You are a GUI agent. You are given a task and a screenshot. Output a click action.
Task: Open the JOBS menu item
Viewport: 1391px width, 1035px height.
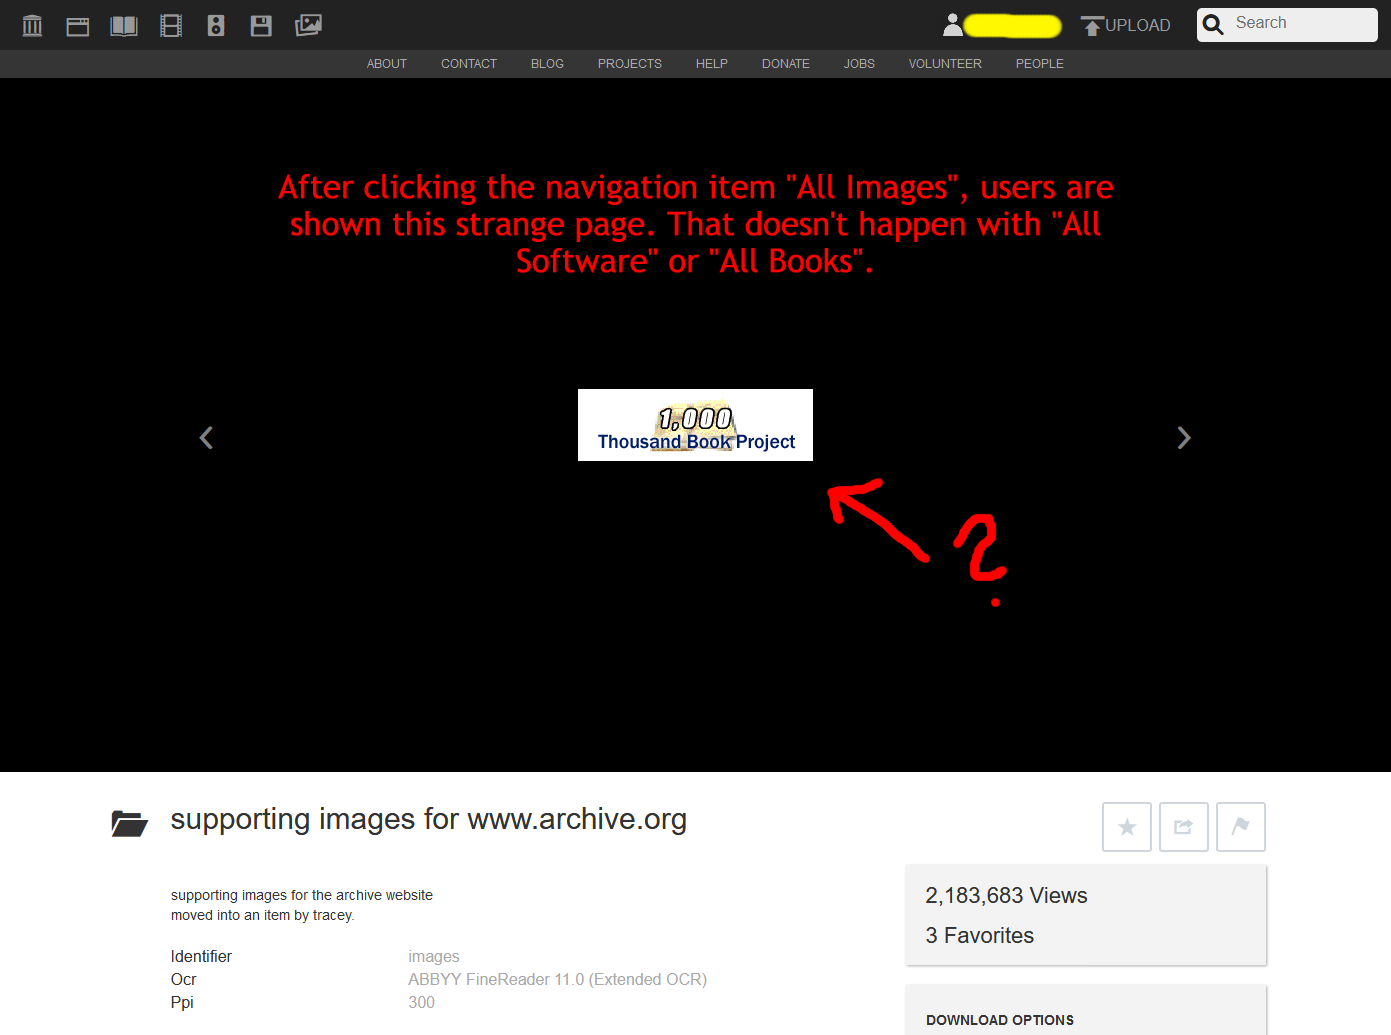(x=859, y=64)
